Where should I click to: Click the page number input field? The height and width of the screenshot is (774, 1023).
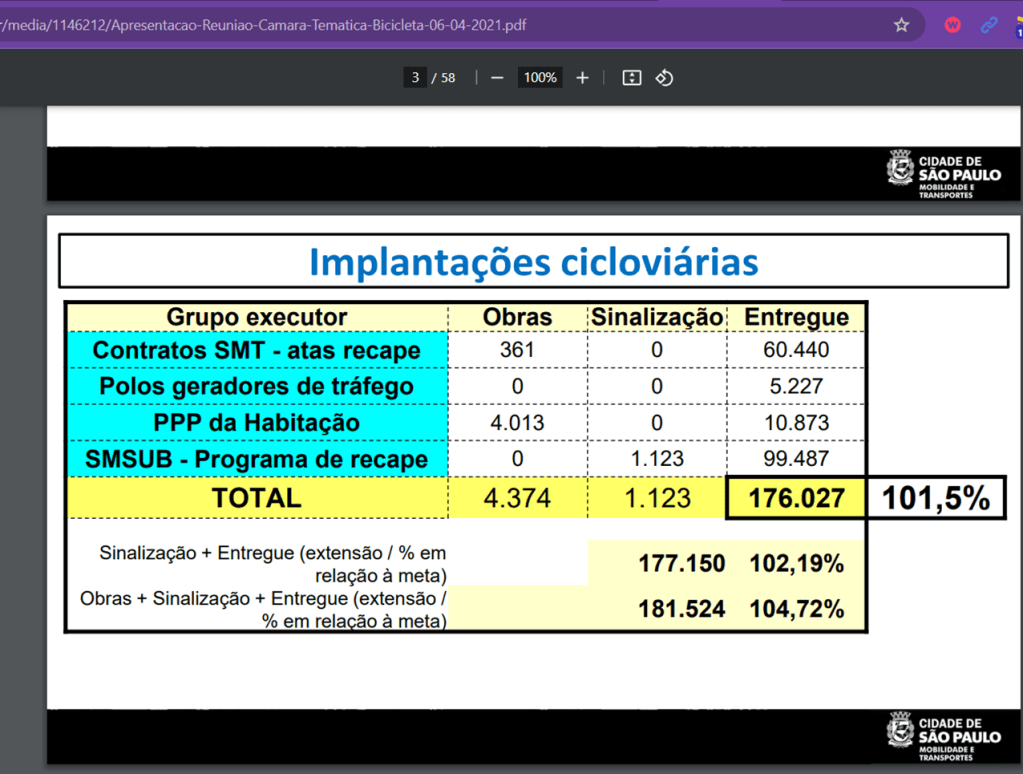click(x=414, y=78)
